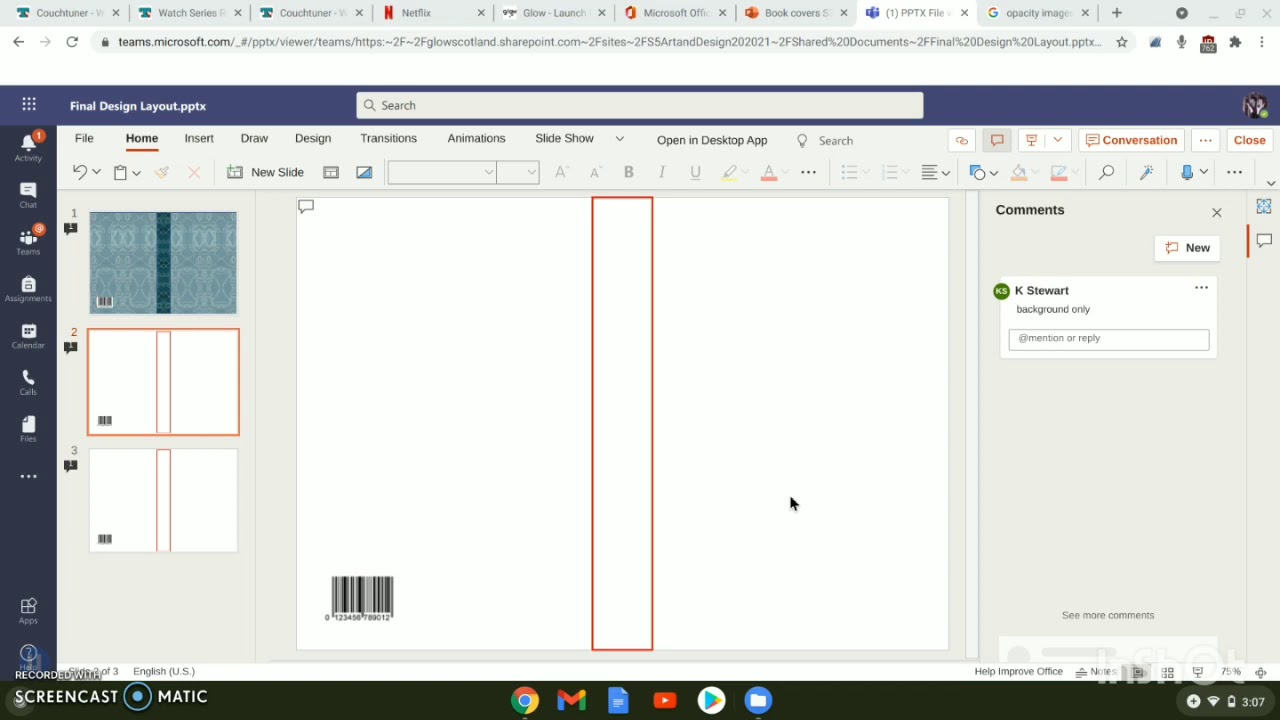This screenshot has width=1280, height=720.
Task: Click the comment marker on slide
Action: [306, 206]
